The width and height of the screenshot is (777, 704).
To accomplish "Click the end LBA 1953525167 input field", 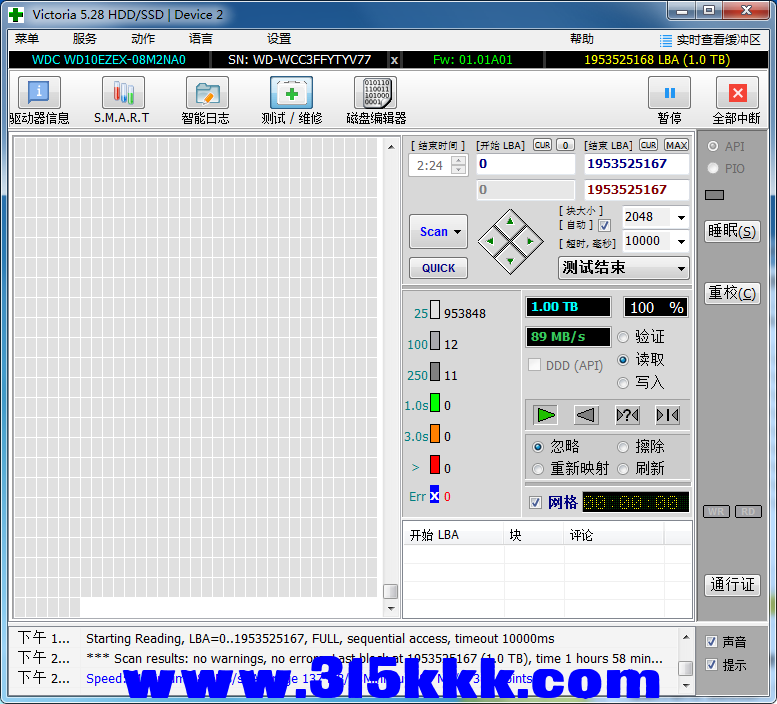I will pos(637,164).
